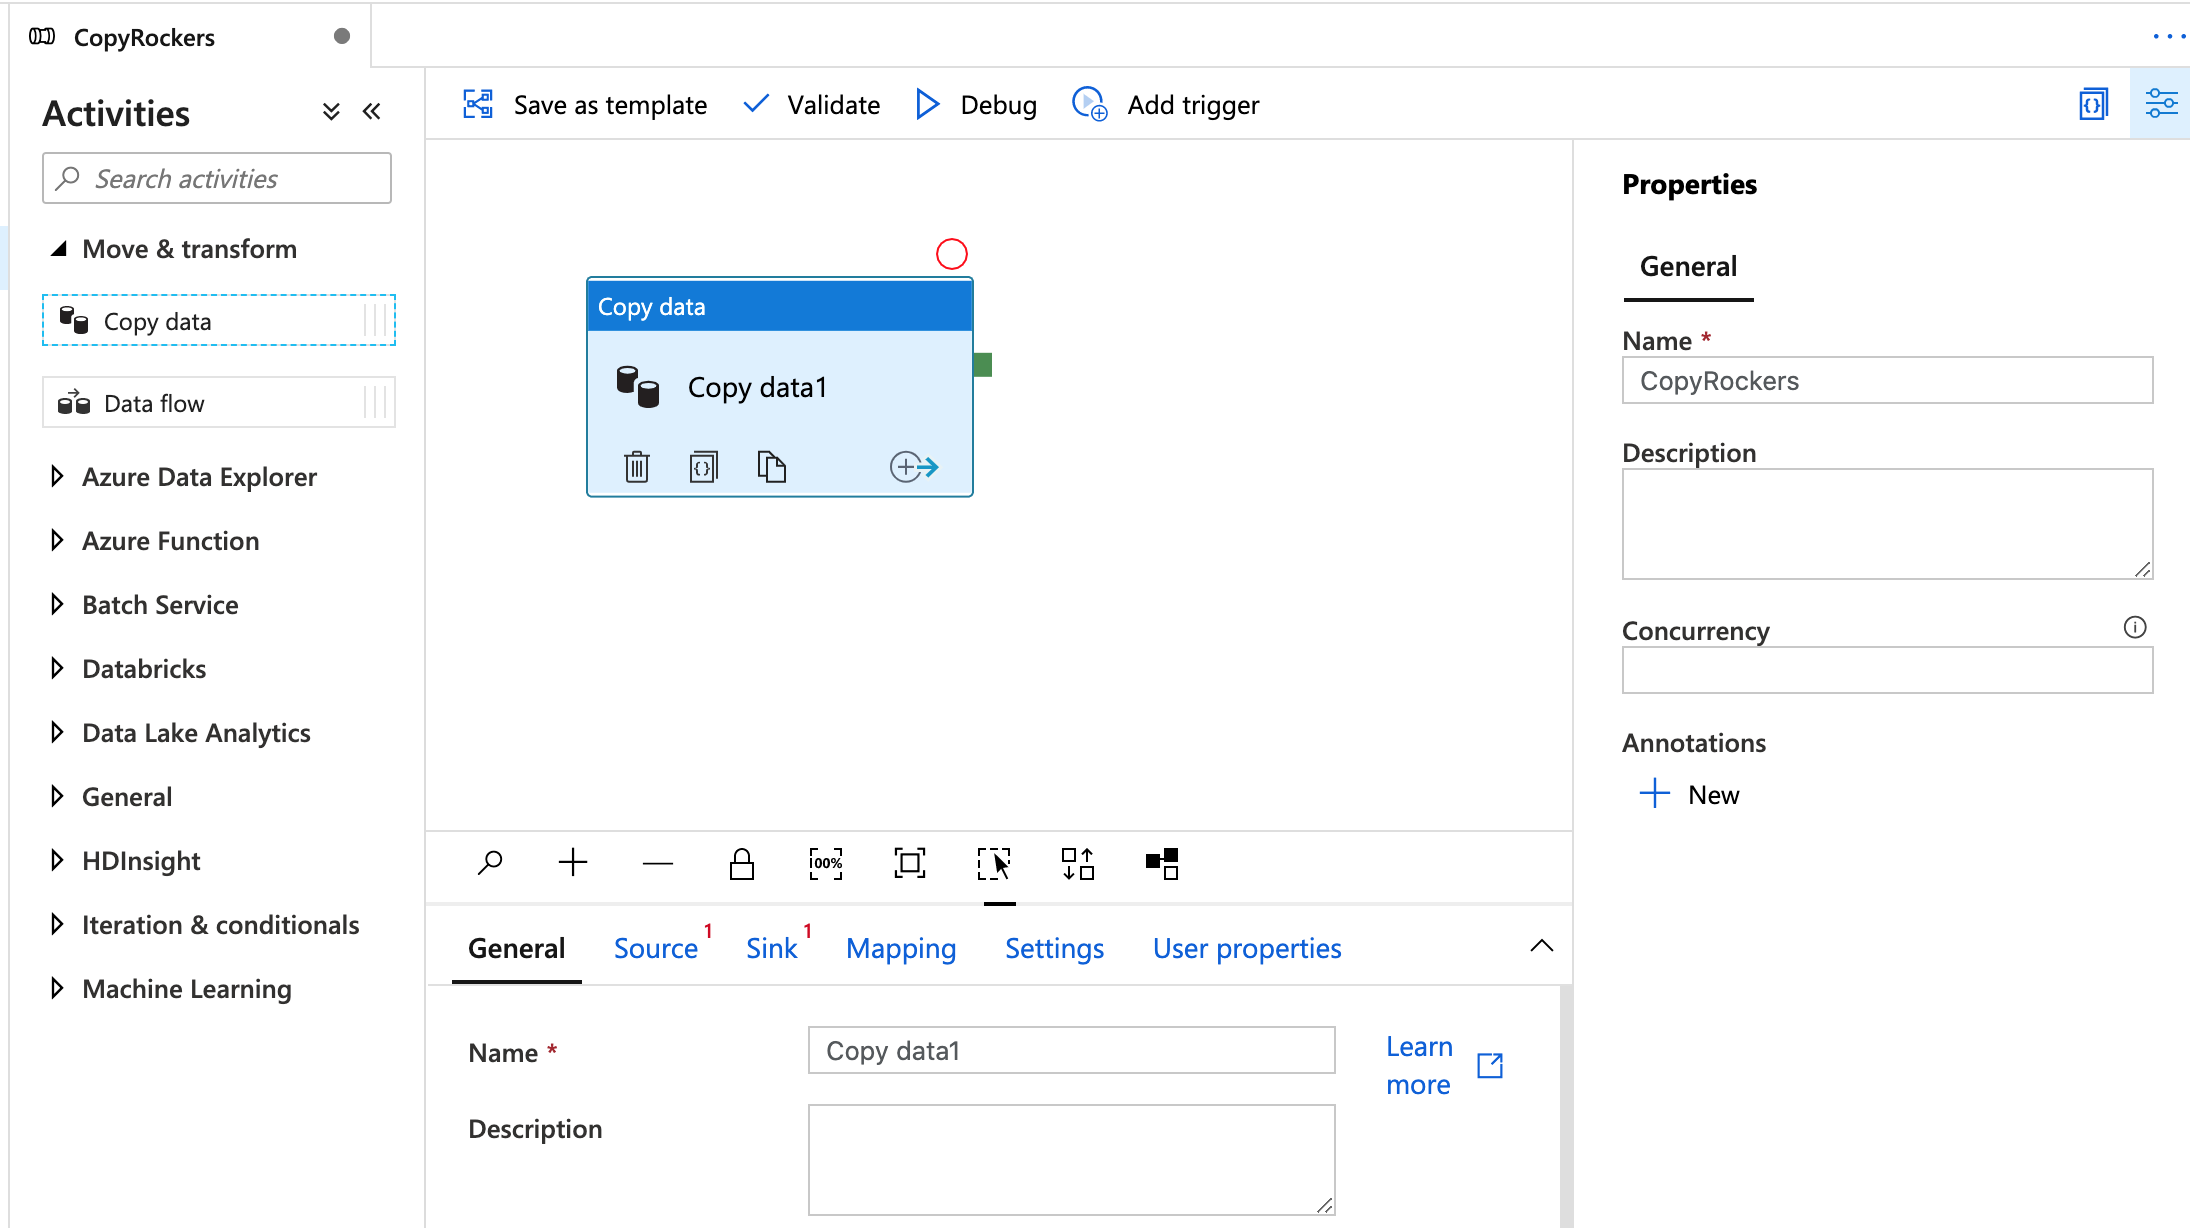The height and width of the screenshot is (1228, 2190).
Task: Click the green success output handle
Action: 982,365
